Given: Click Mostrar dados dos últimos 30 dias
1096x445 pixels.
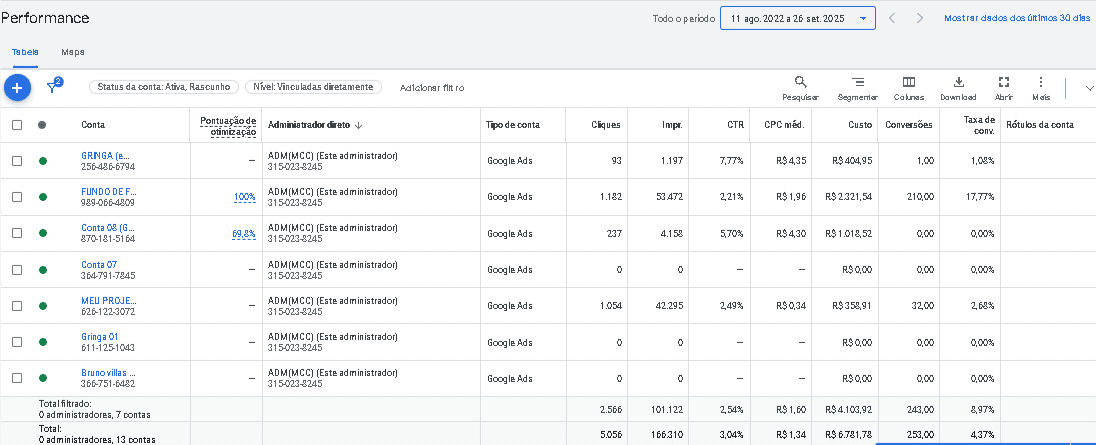Looking at the screenshot, I should click(1016, 18).
